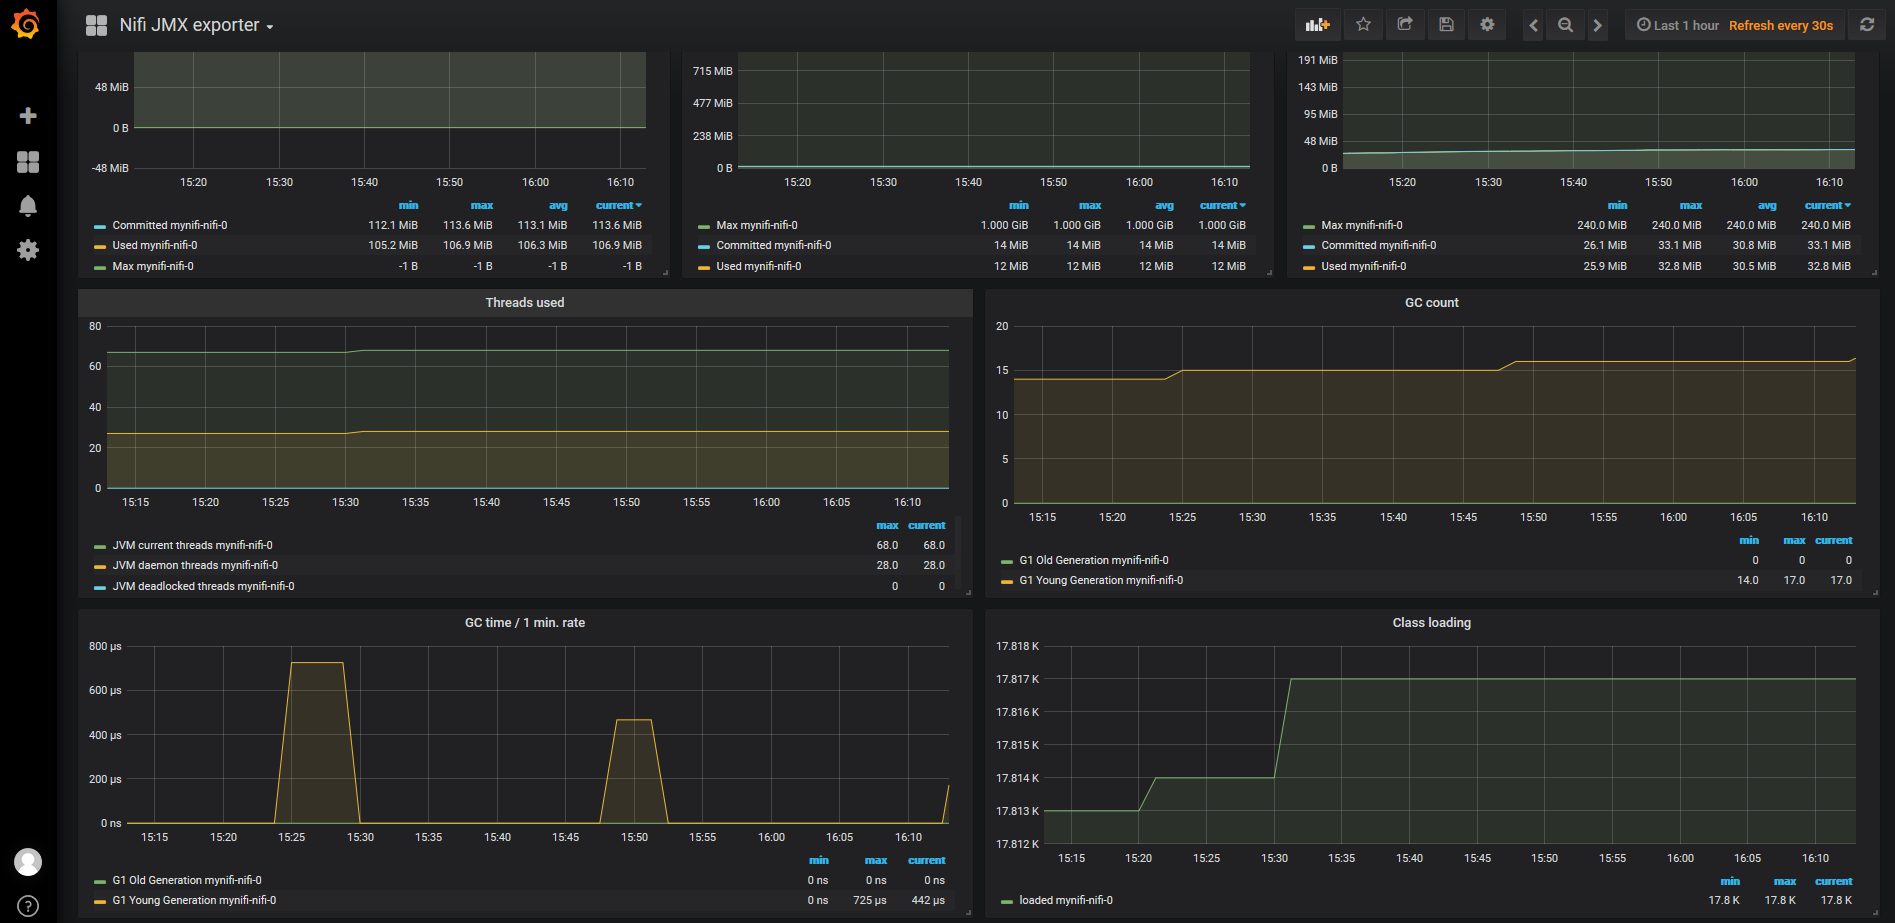Open the Alerting bell icon
Screen dimensions: 1895x923
pos(28,206)
